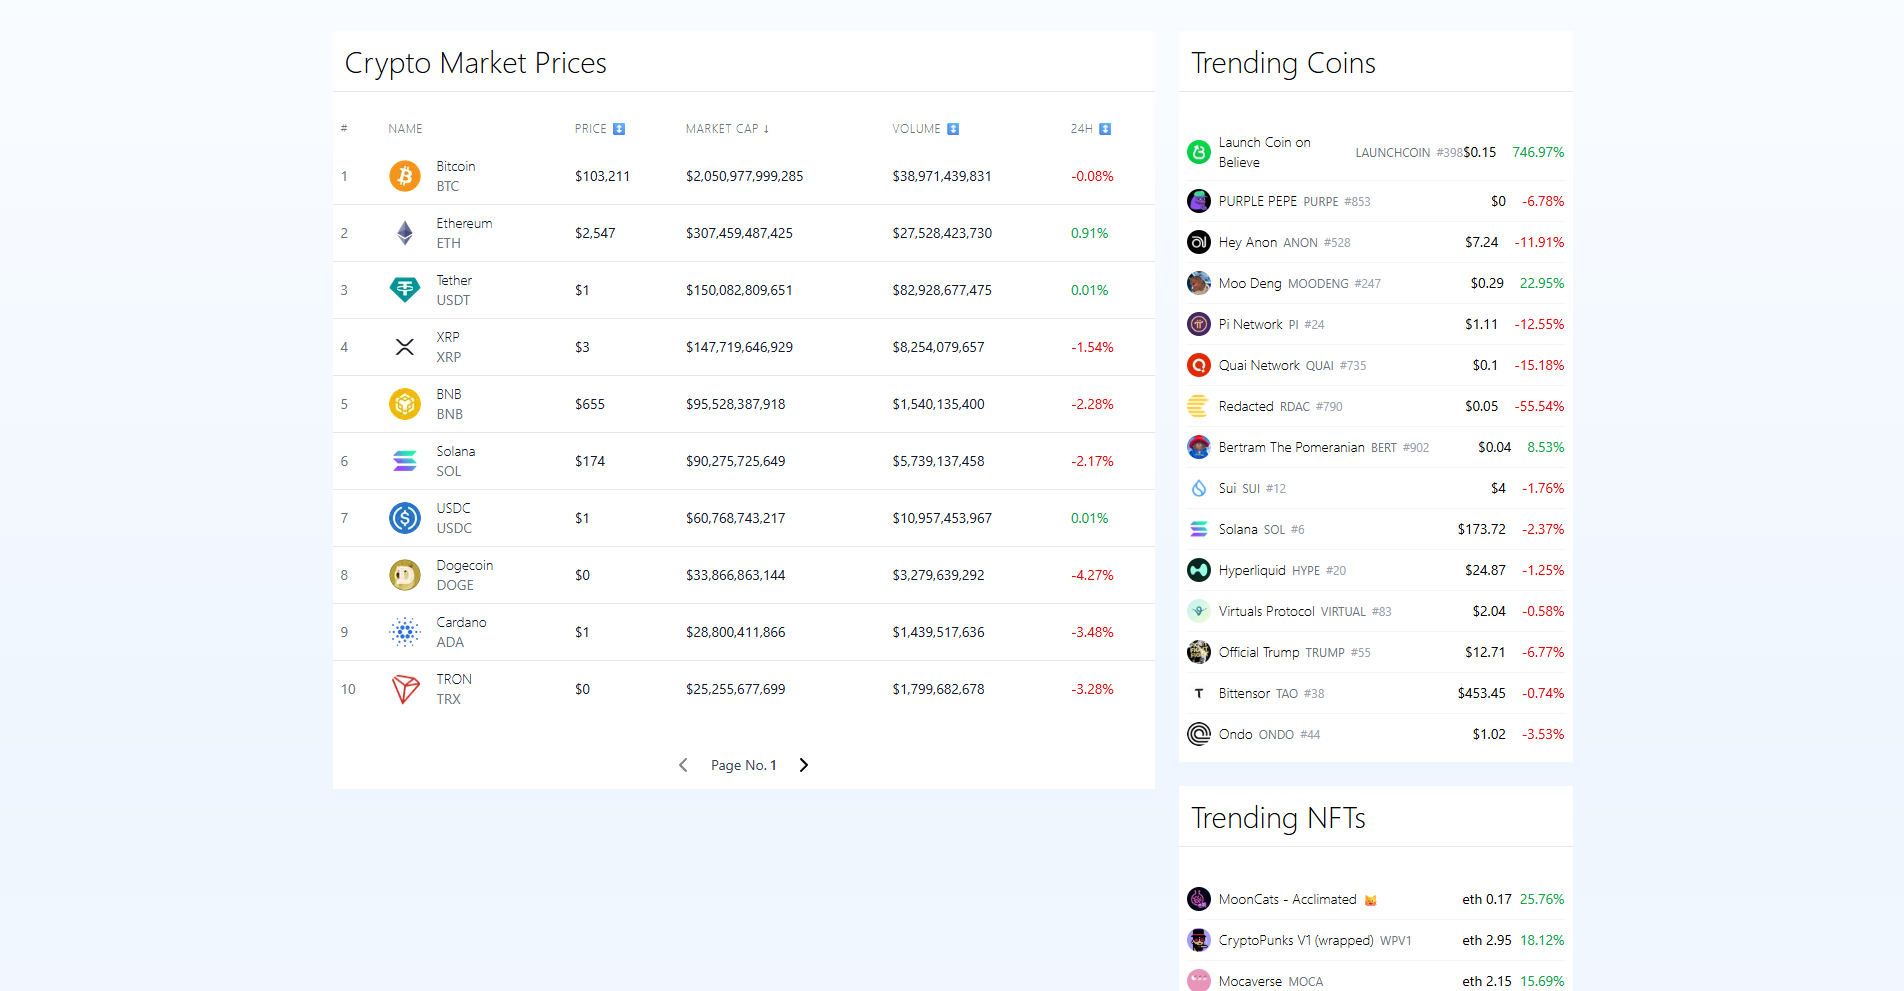Viewport: 1904px width, 991px height.
Task: Click the Dogecoin logo in row 8
Action: click(404, 575)
